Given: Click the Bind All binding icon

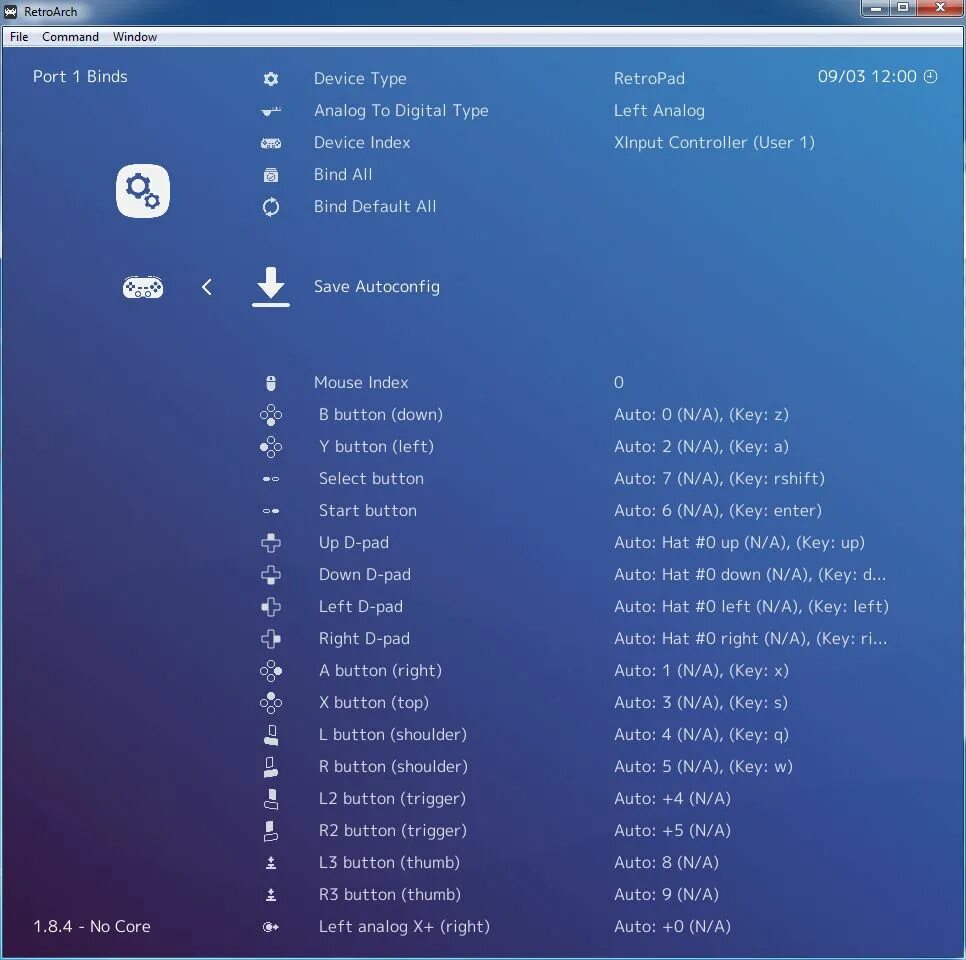Looking at the screenshot, I should click(271, 175).
